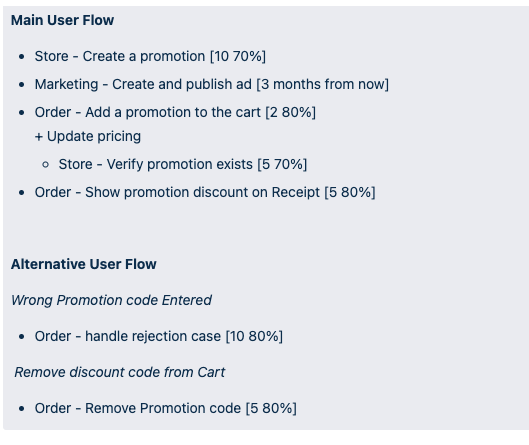Click the Main User Flow heading

pos(62,20)
